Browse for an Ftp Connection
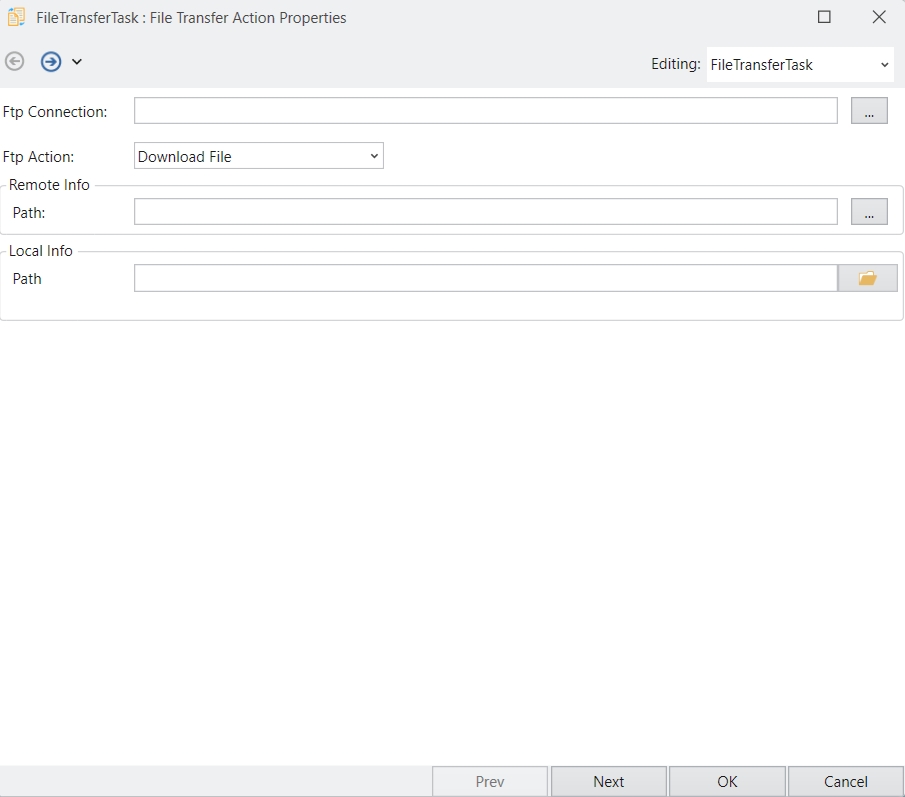This screenshot has height=797, width=905. (x=869, y=112)
